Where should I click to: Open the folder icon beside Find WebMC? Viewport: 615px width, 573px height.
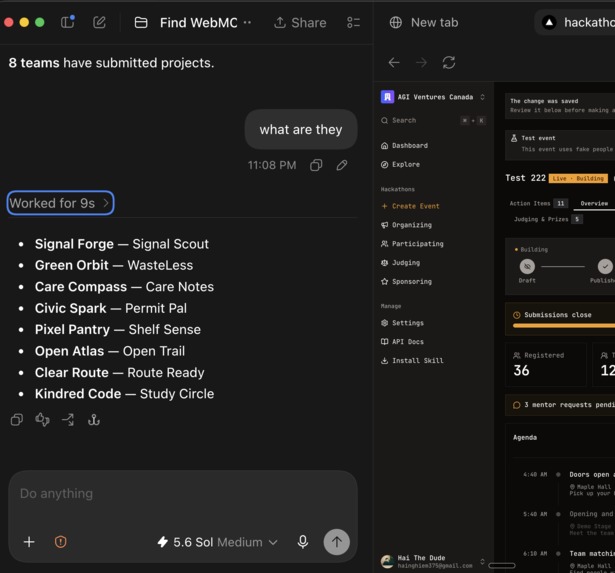tap(141, 23)
